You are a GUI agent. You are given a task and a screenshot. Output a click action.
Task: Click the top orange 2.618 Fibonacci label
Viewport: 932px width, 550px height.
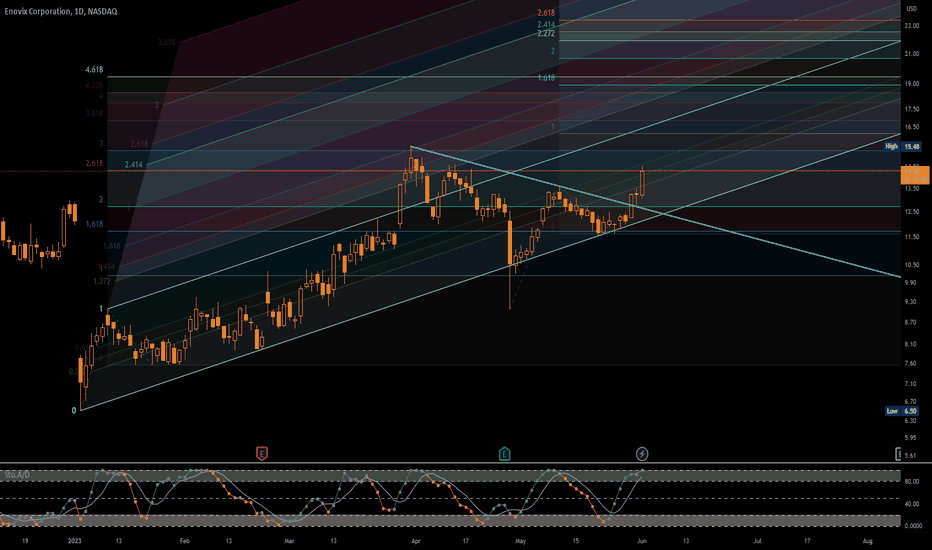(546, 12)
